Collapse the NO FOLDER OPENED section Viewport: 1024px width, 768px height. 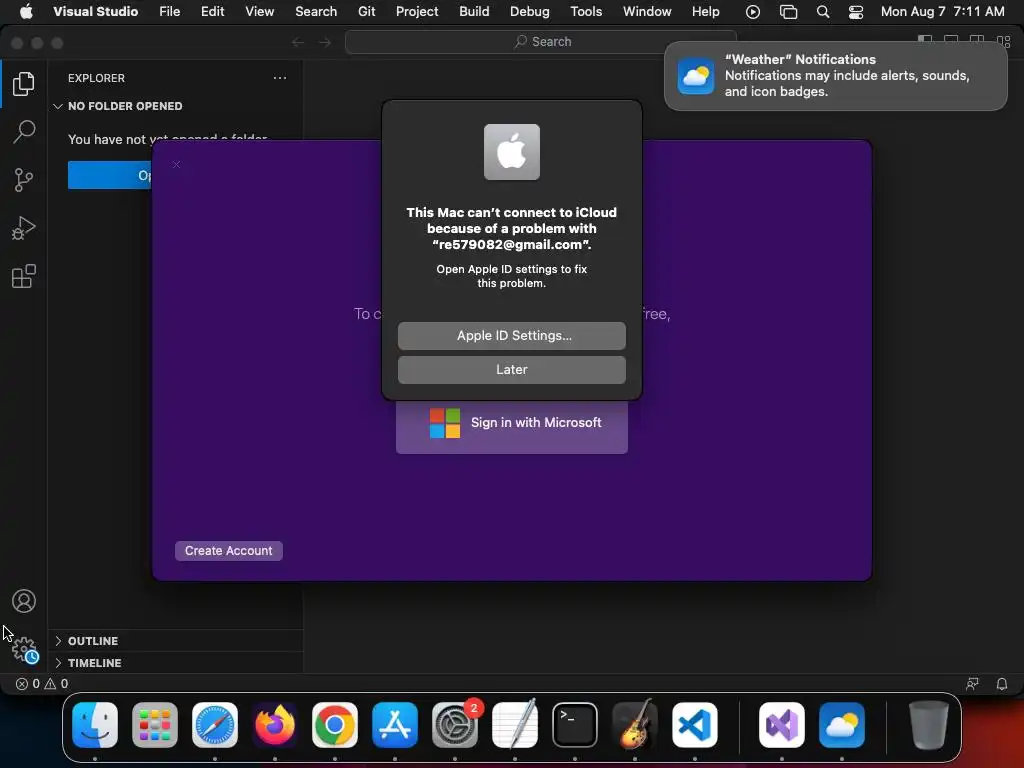pos(175,106)
